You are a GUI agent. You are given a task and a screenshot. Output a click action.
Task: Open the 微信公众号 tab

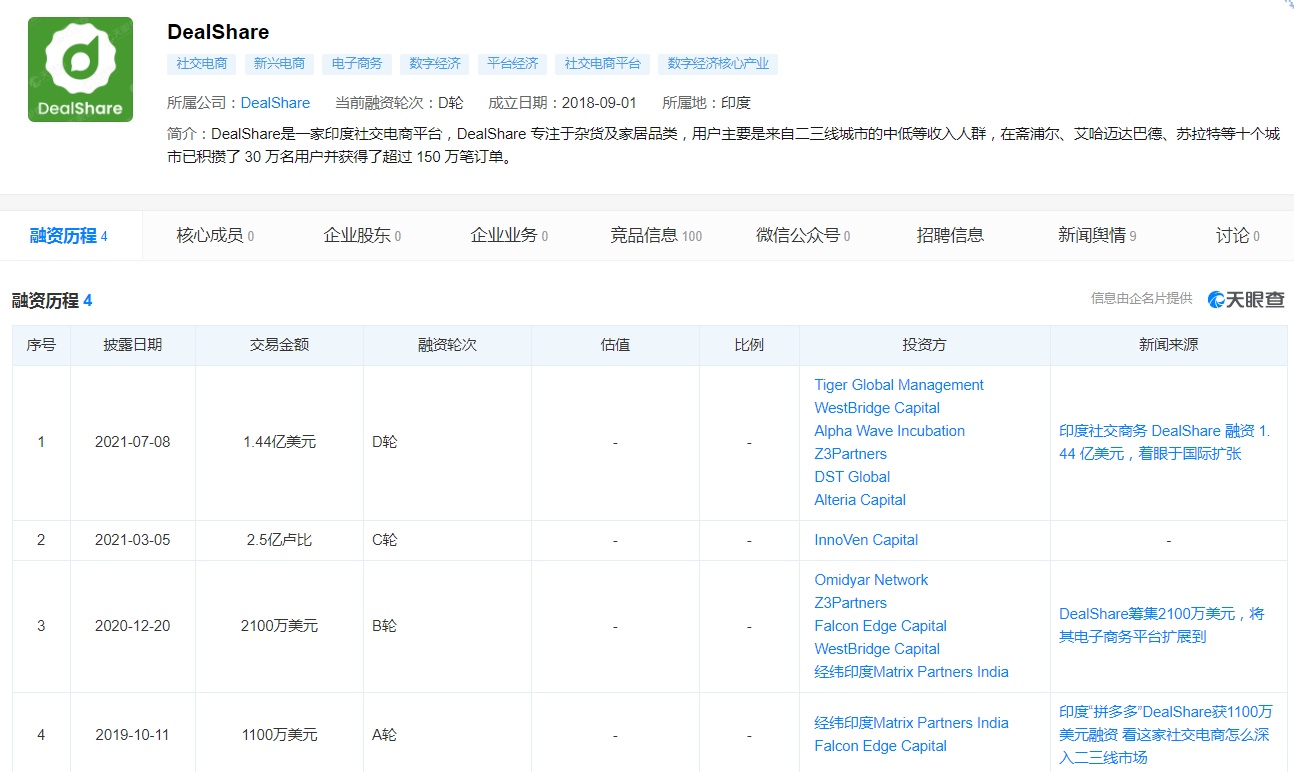[x=802, y=236]
